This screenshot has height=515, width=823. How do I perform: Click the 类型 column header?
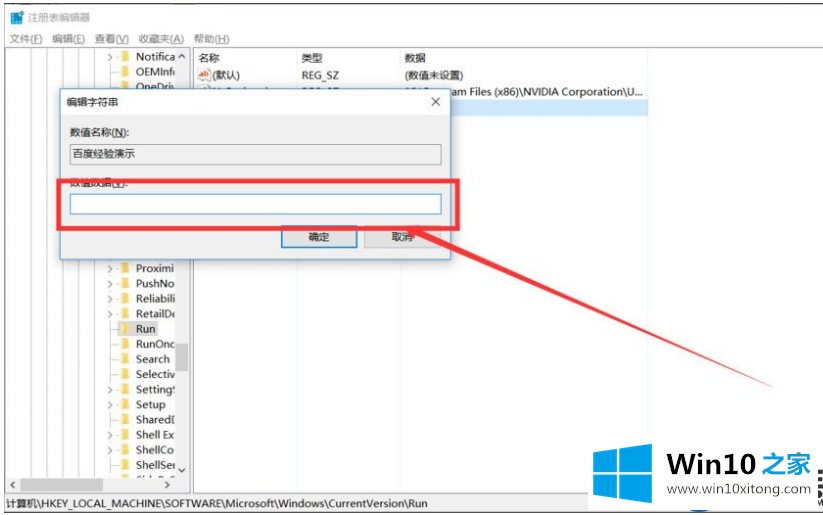pyautogui.click(x=312, y=58)
